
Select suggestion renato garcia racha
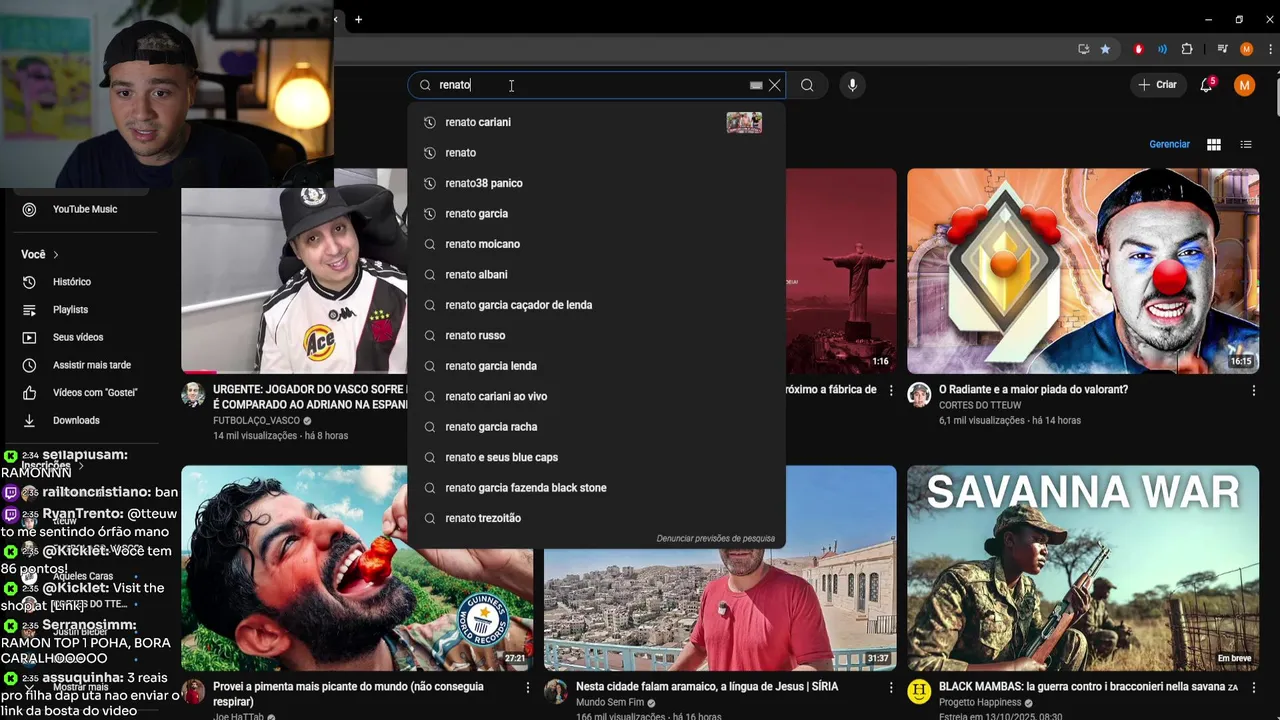(x=596, y=427)
